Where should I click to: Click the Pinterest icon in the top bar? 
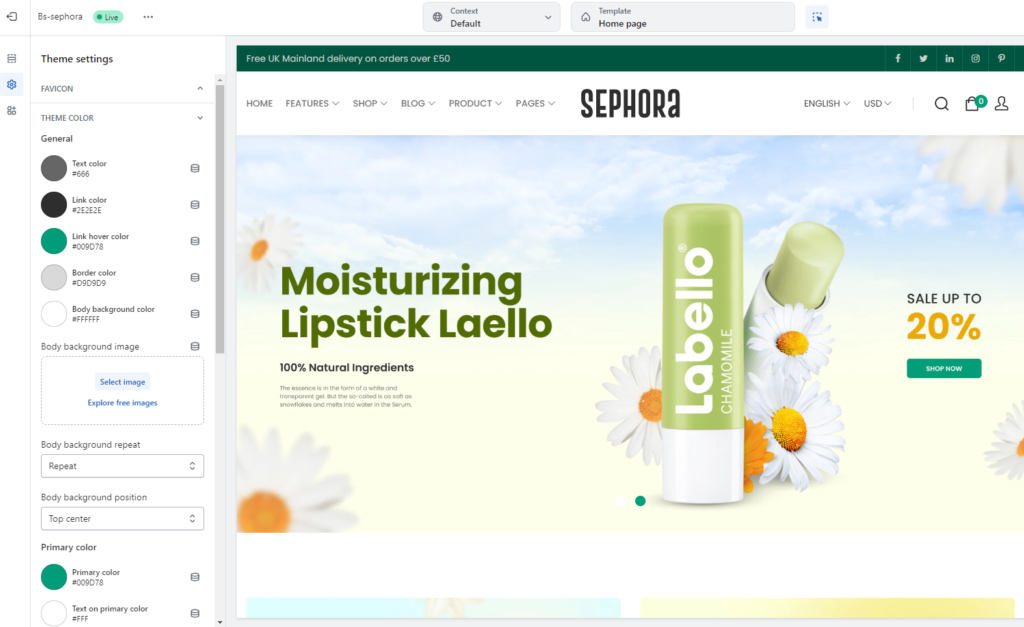click(x=1001, y=59)
